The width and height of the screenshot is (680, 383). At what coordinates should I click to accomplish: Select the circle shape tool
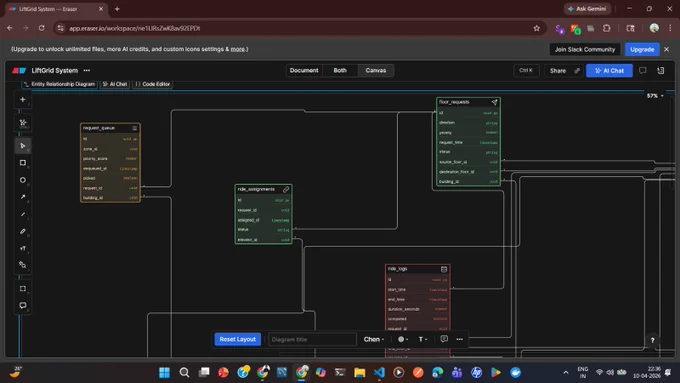[23, 180]
